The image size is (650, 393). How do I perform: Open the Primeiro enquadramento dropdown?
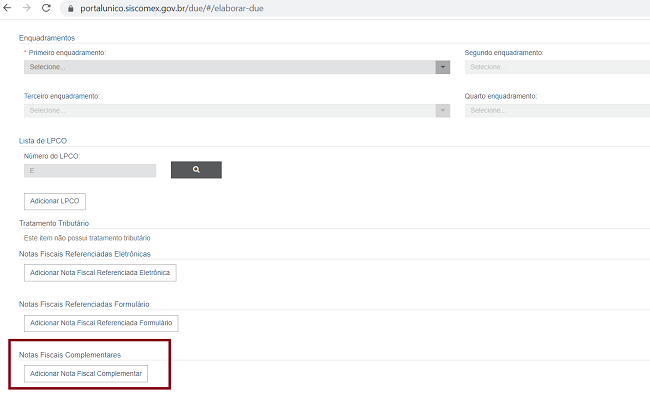pos(237,67)
